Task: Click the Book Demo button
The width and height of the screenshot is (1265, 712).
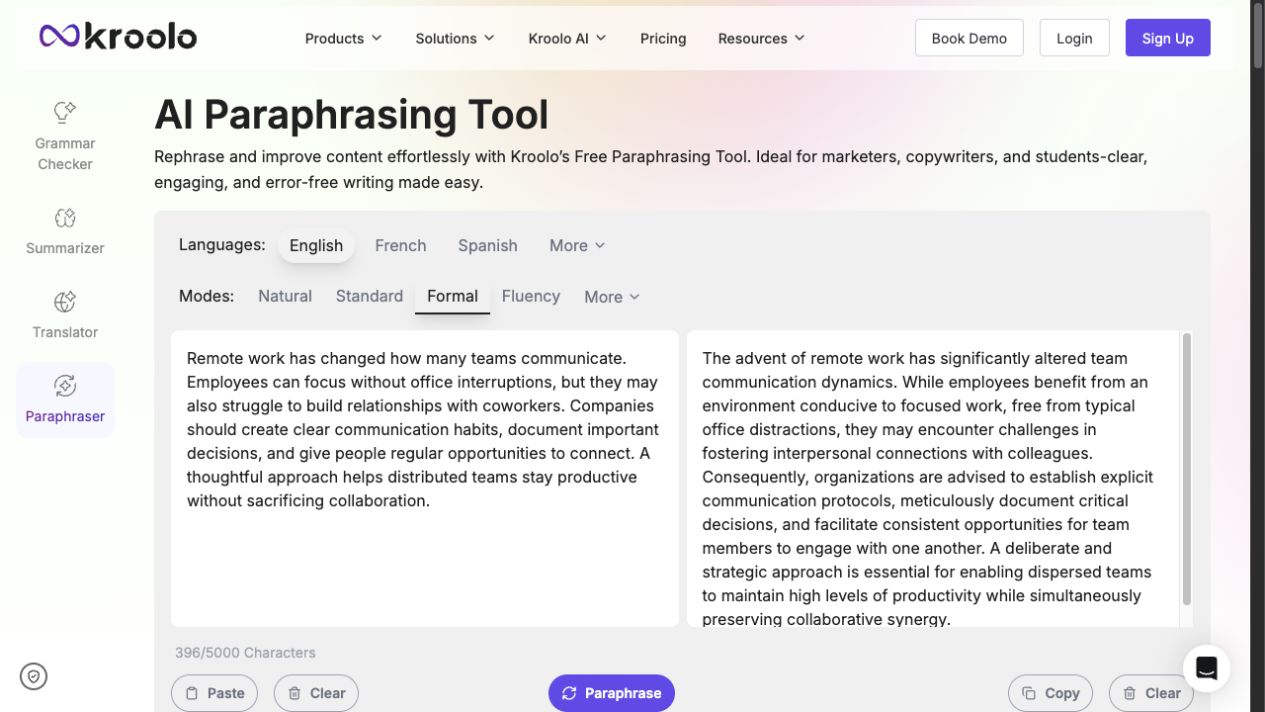Action: click(x=969, y=38)
